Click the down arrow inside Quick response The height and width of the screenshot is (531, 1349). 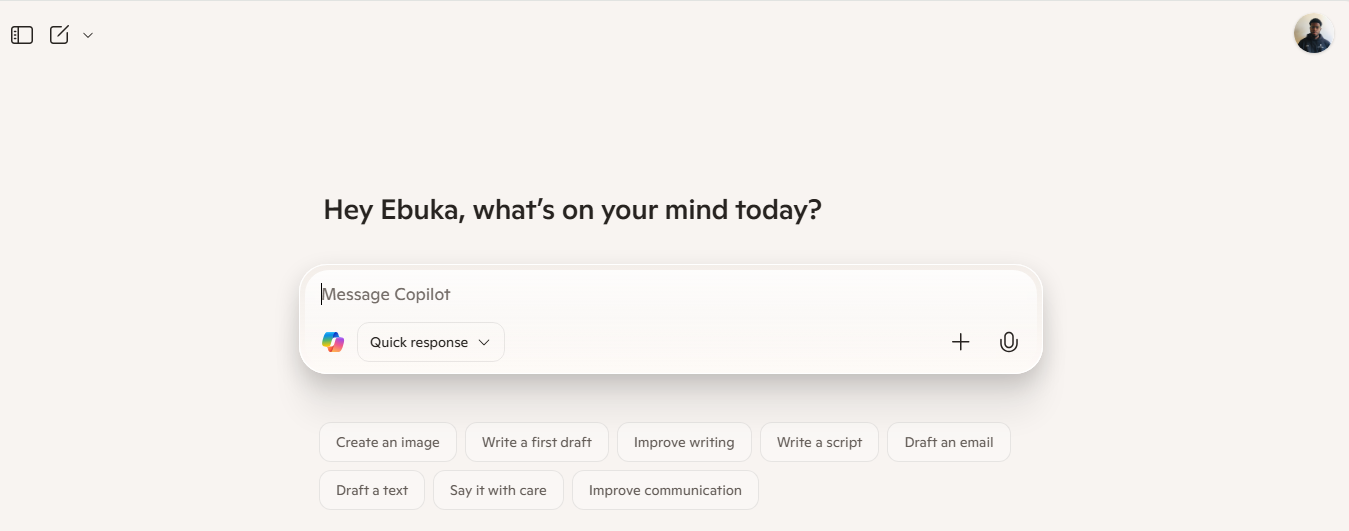[x=484, y=342]
